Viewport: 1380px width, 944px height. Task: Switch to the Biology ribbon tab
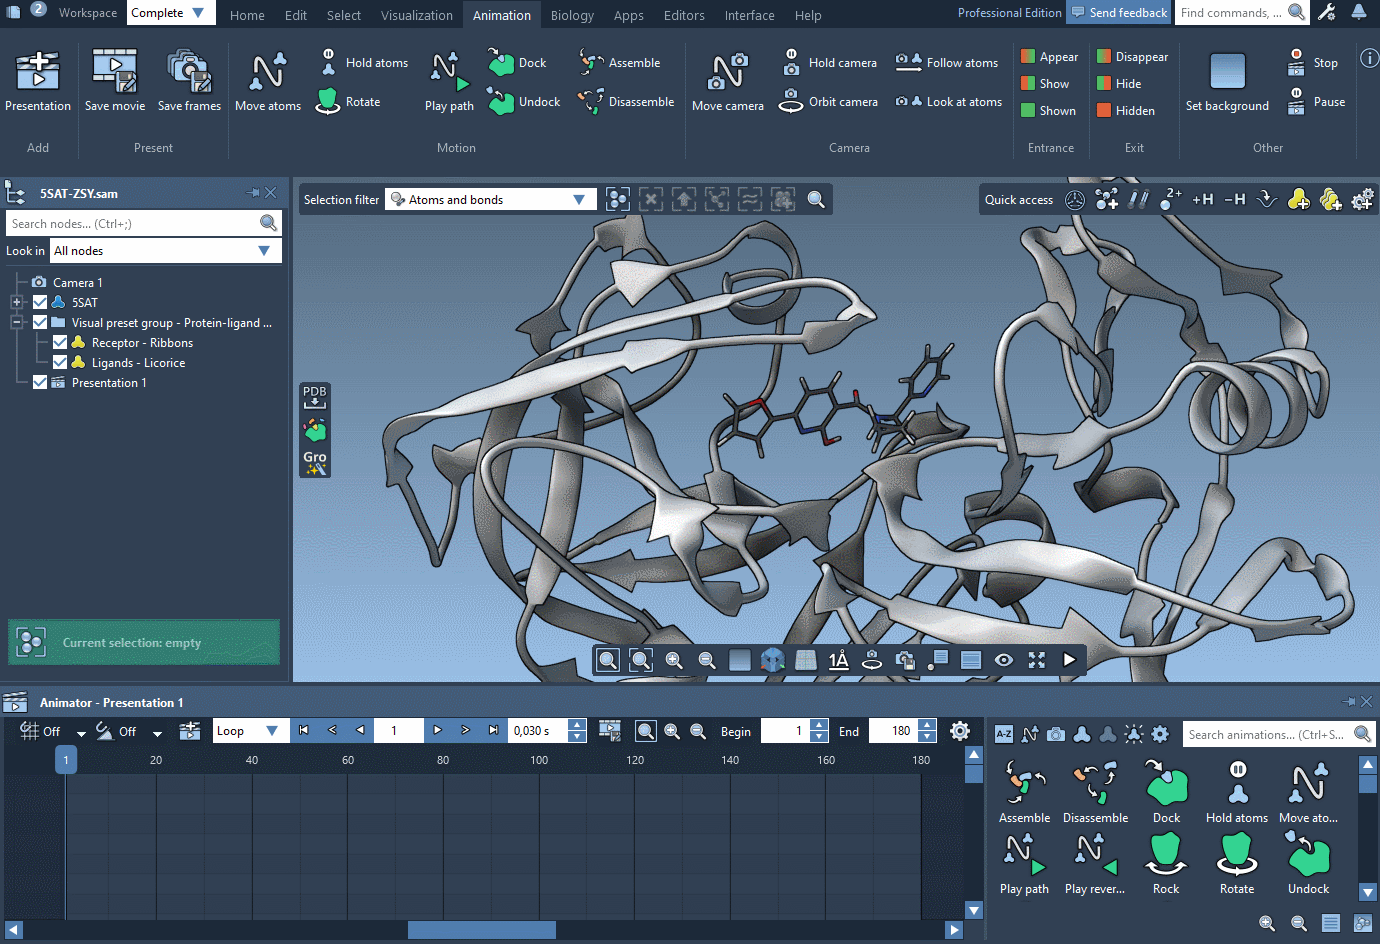[x=572, y=15]
